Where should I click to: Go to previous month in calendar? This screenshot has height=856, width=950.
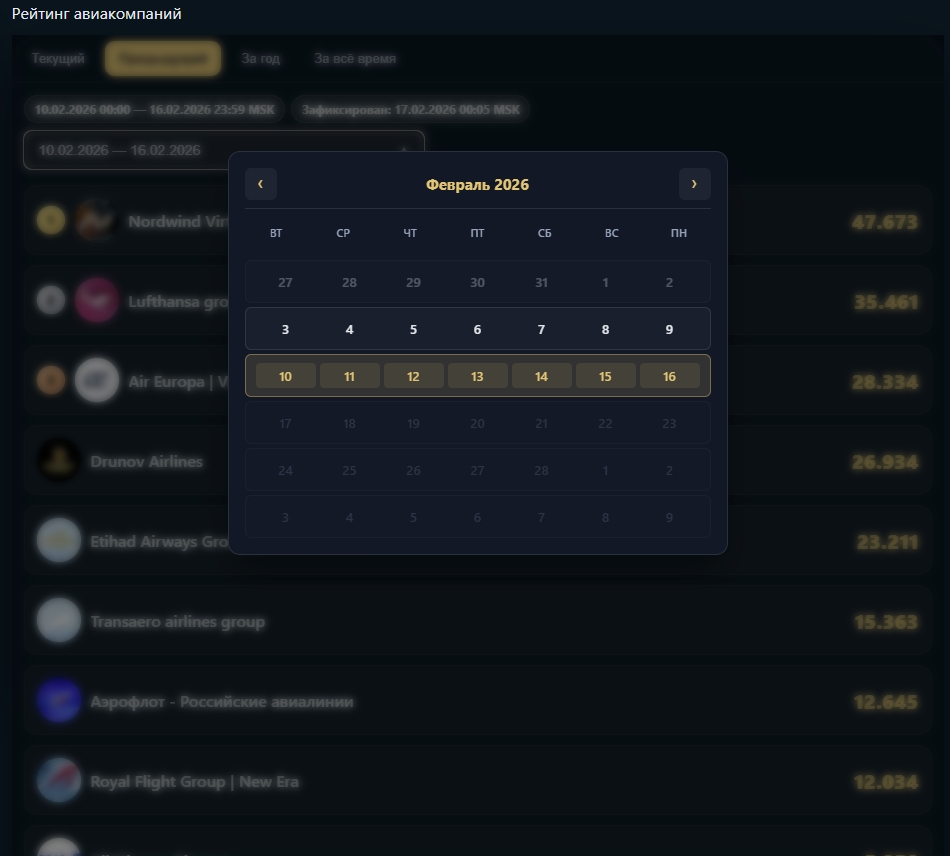[x=261, y=184]
